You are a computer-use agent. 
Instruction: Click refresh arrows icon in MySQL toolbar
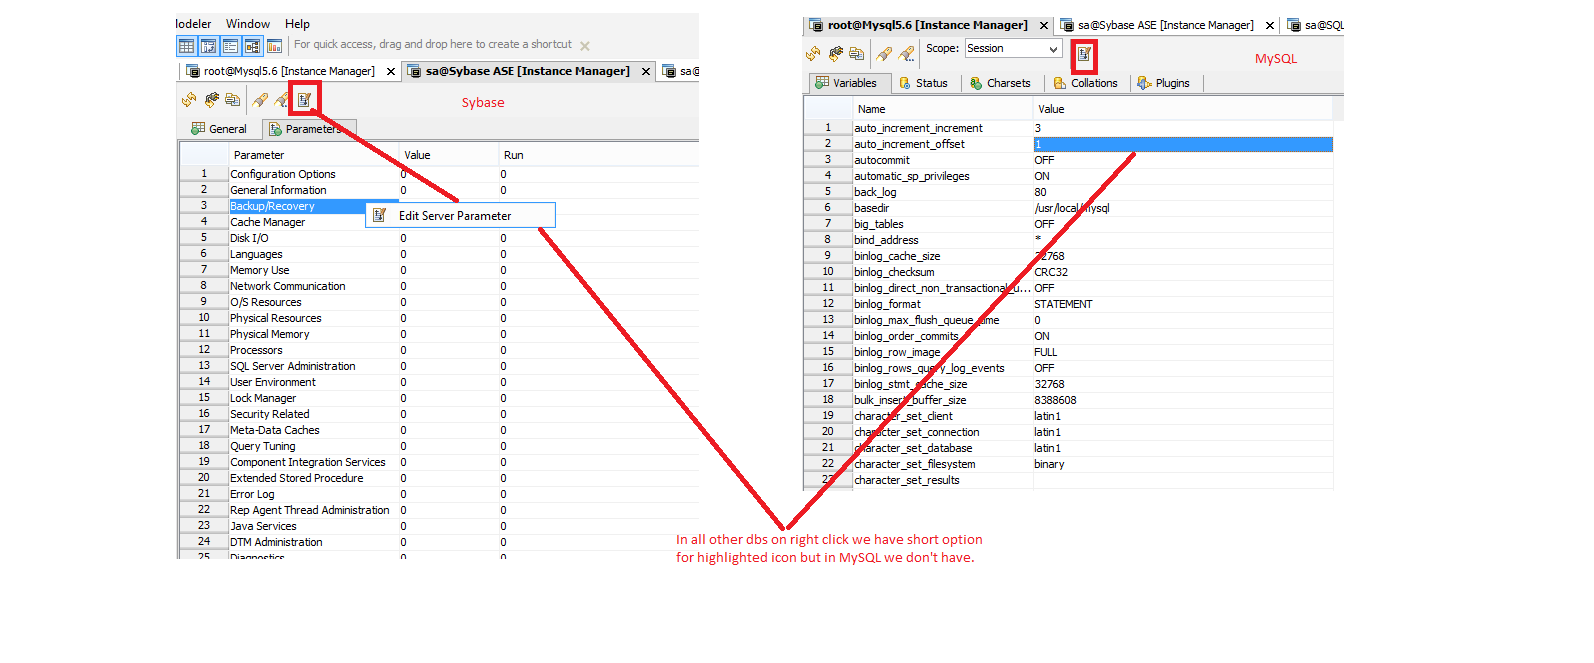pyautogui.click(x=813, y=53)
